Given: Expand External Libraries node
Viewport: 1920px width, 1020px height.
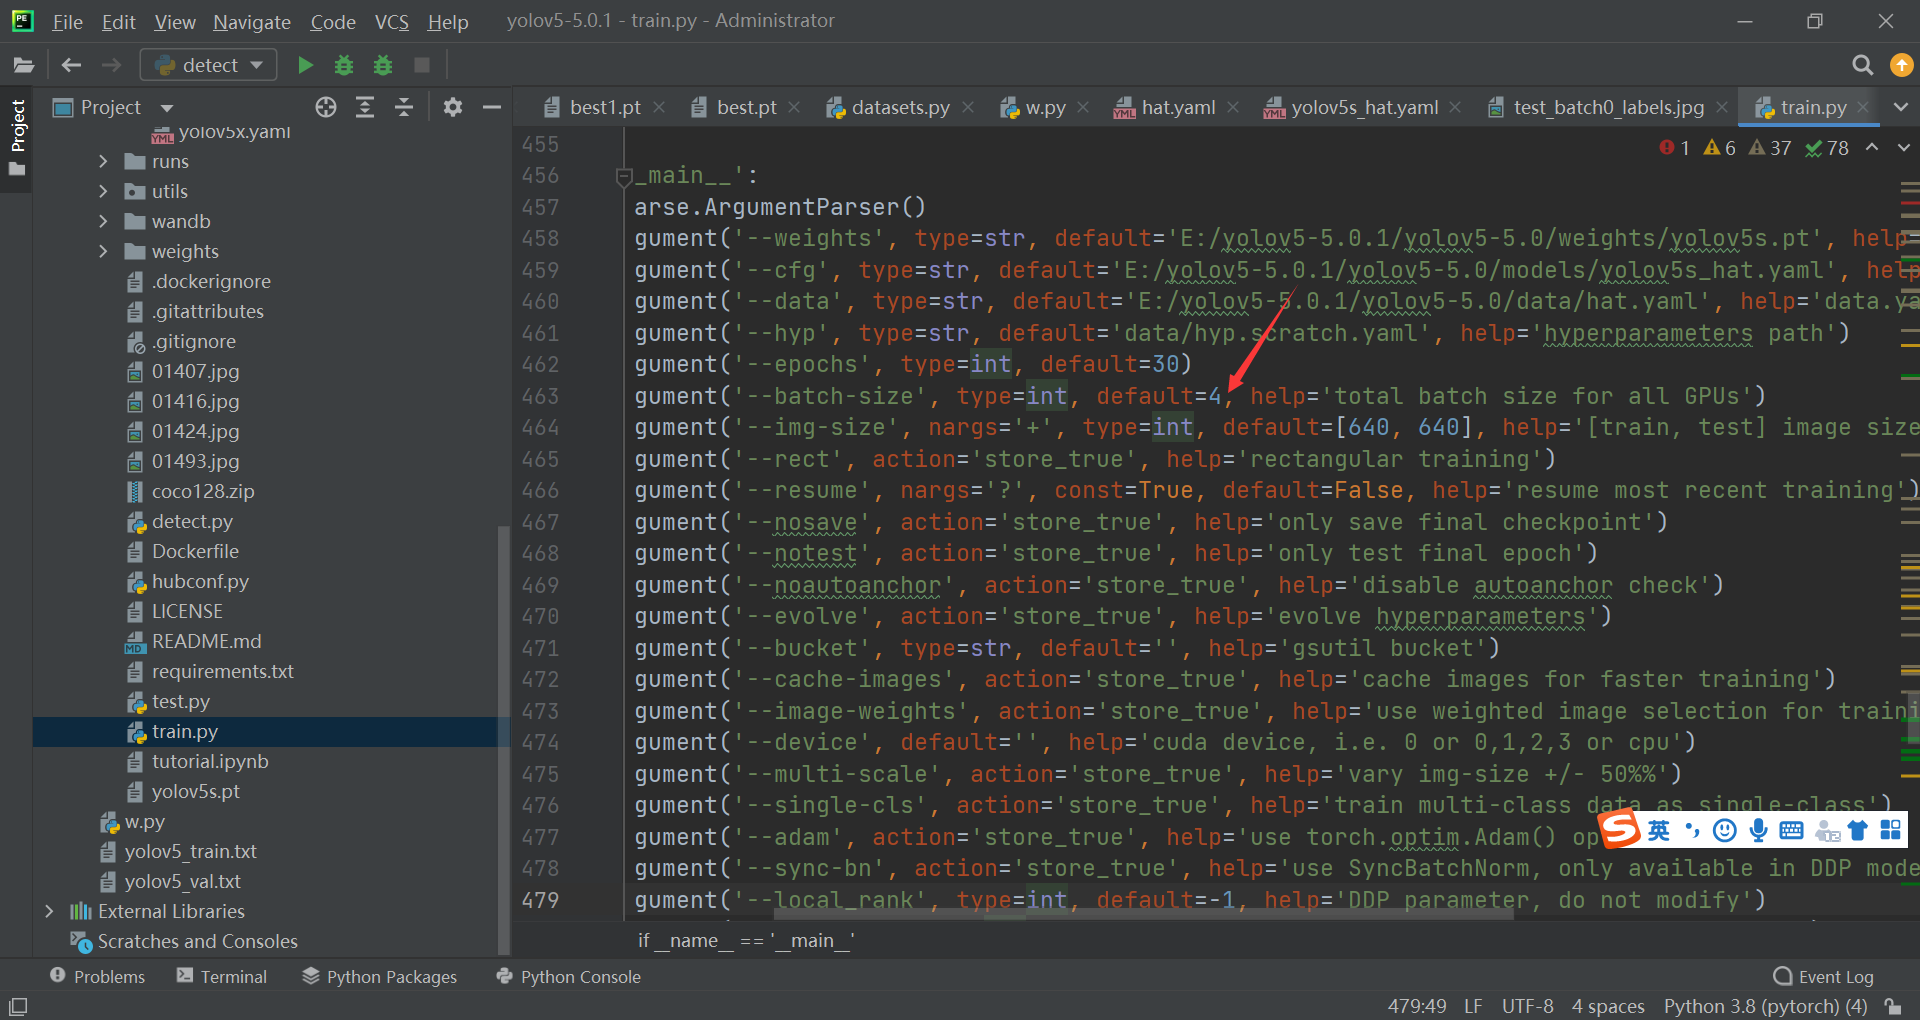Looking at the screenshot, I should 49,911.
